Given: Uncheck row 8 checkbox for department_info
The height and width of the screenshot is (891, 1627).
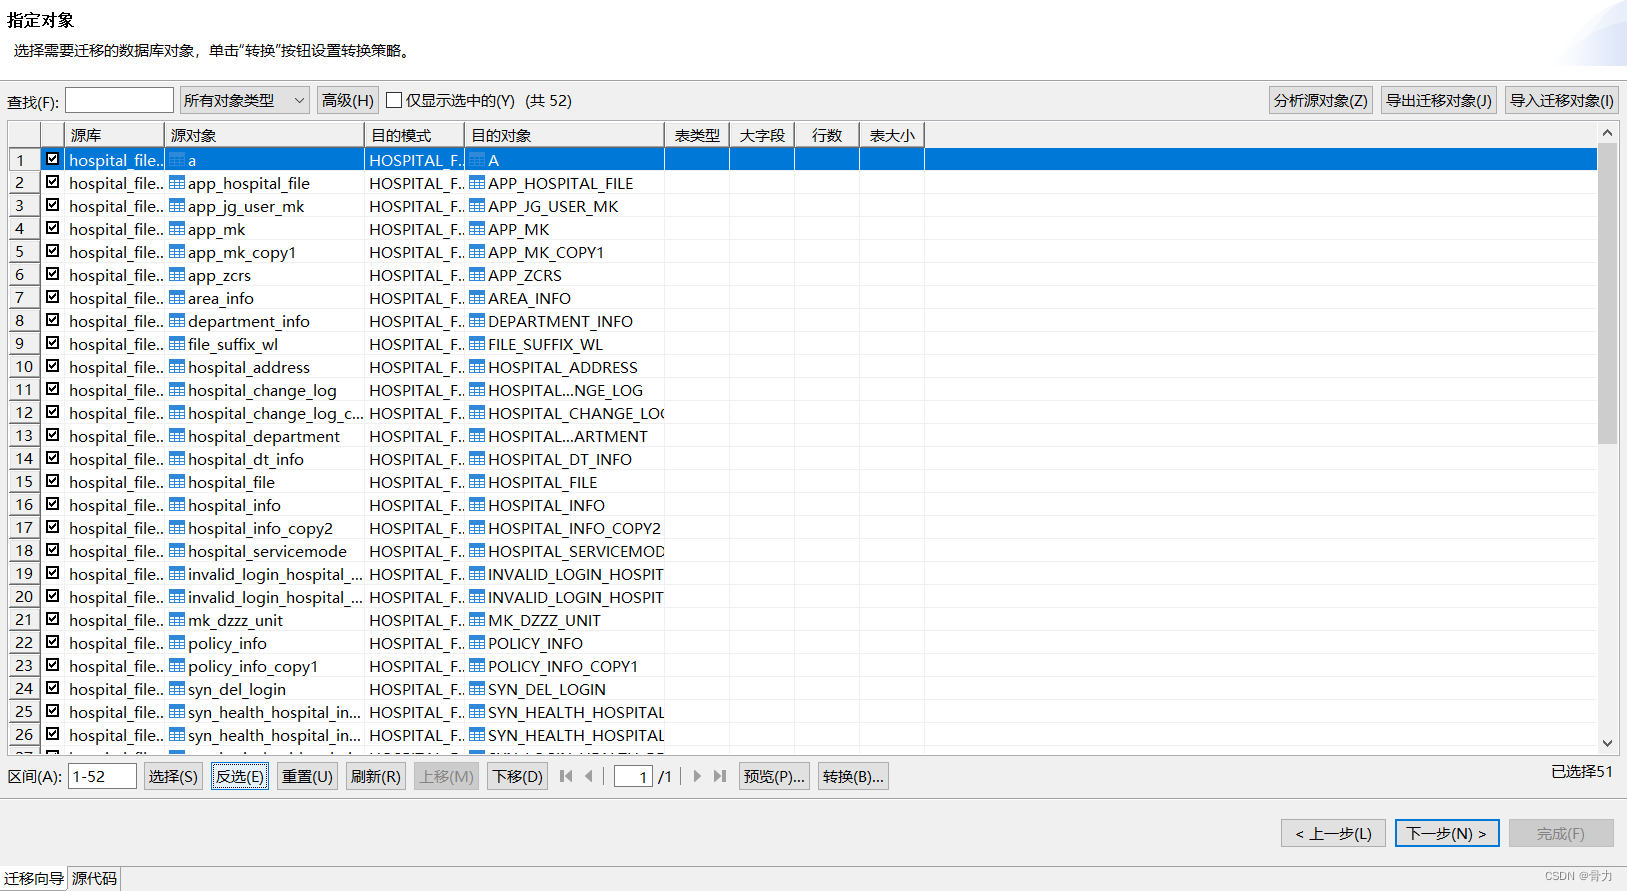Looking at the screenshot, I should tap(52, 320).
